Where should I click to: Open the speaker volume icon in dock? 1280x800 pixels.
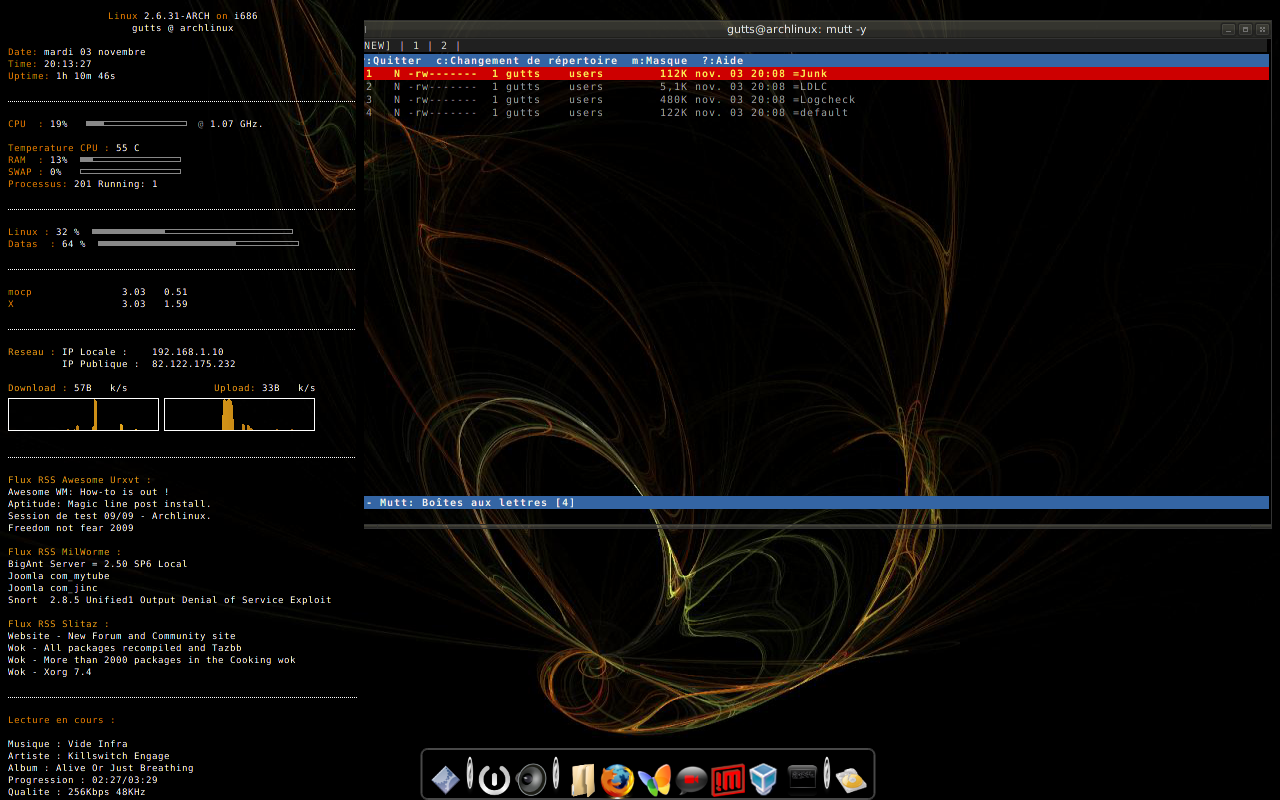point(531,779)
